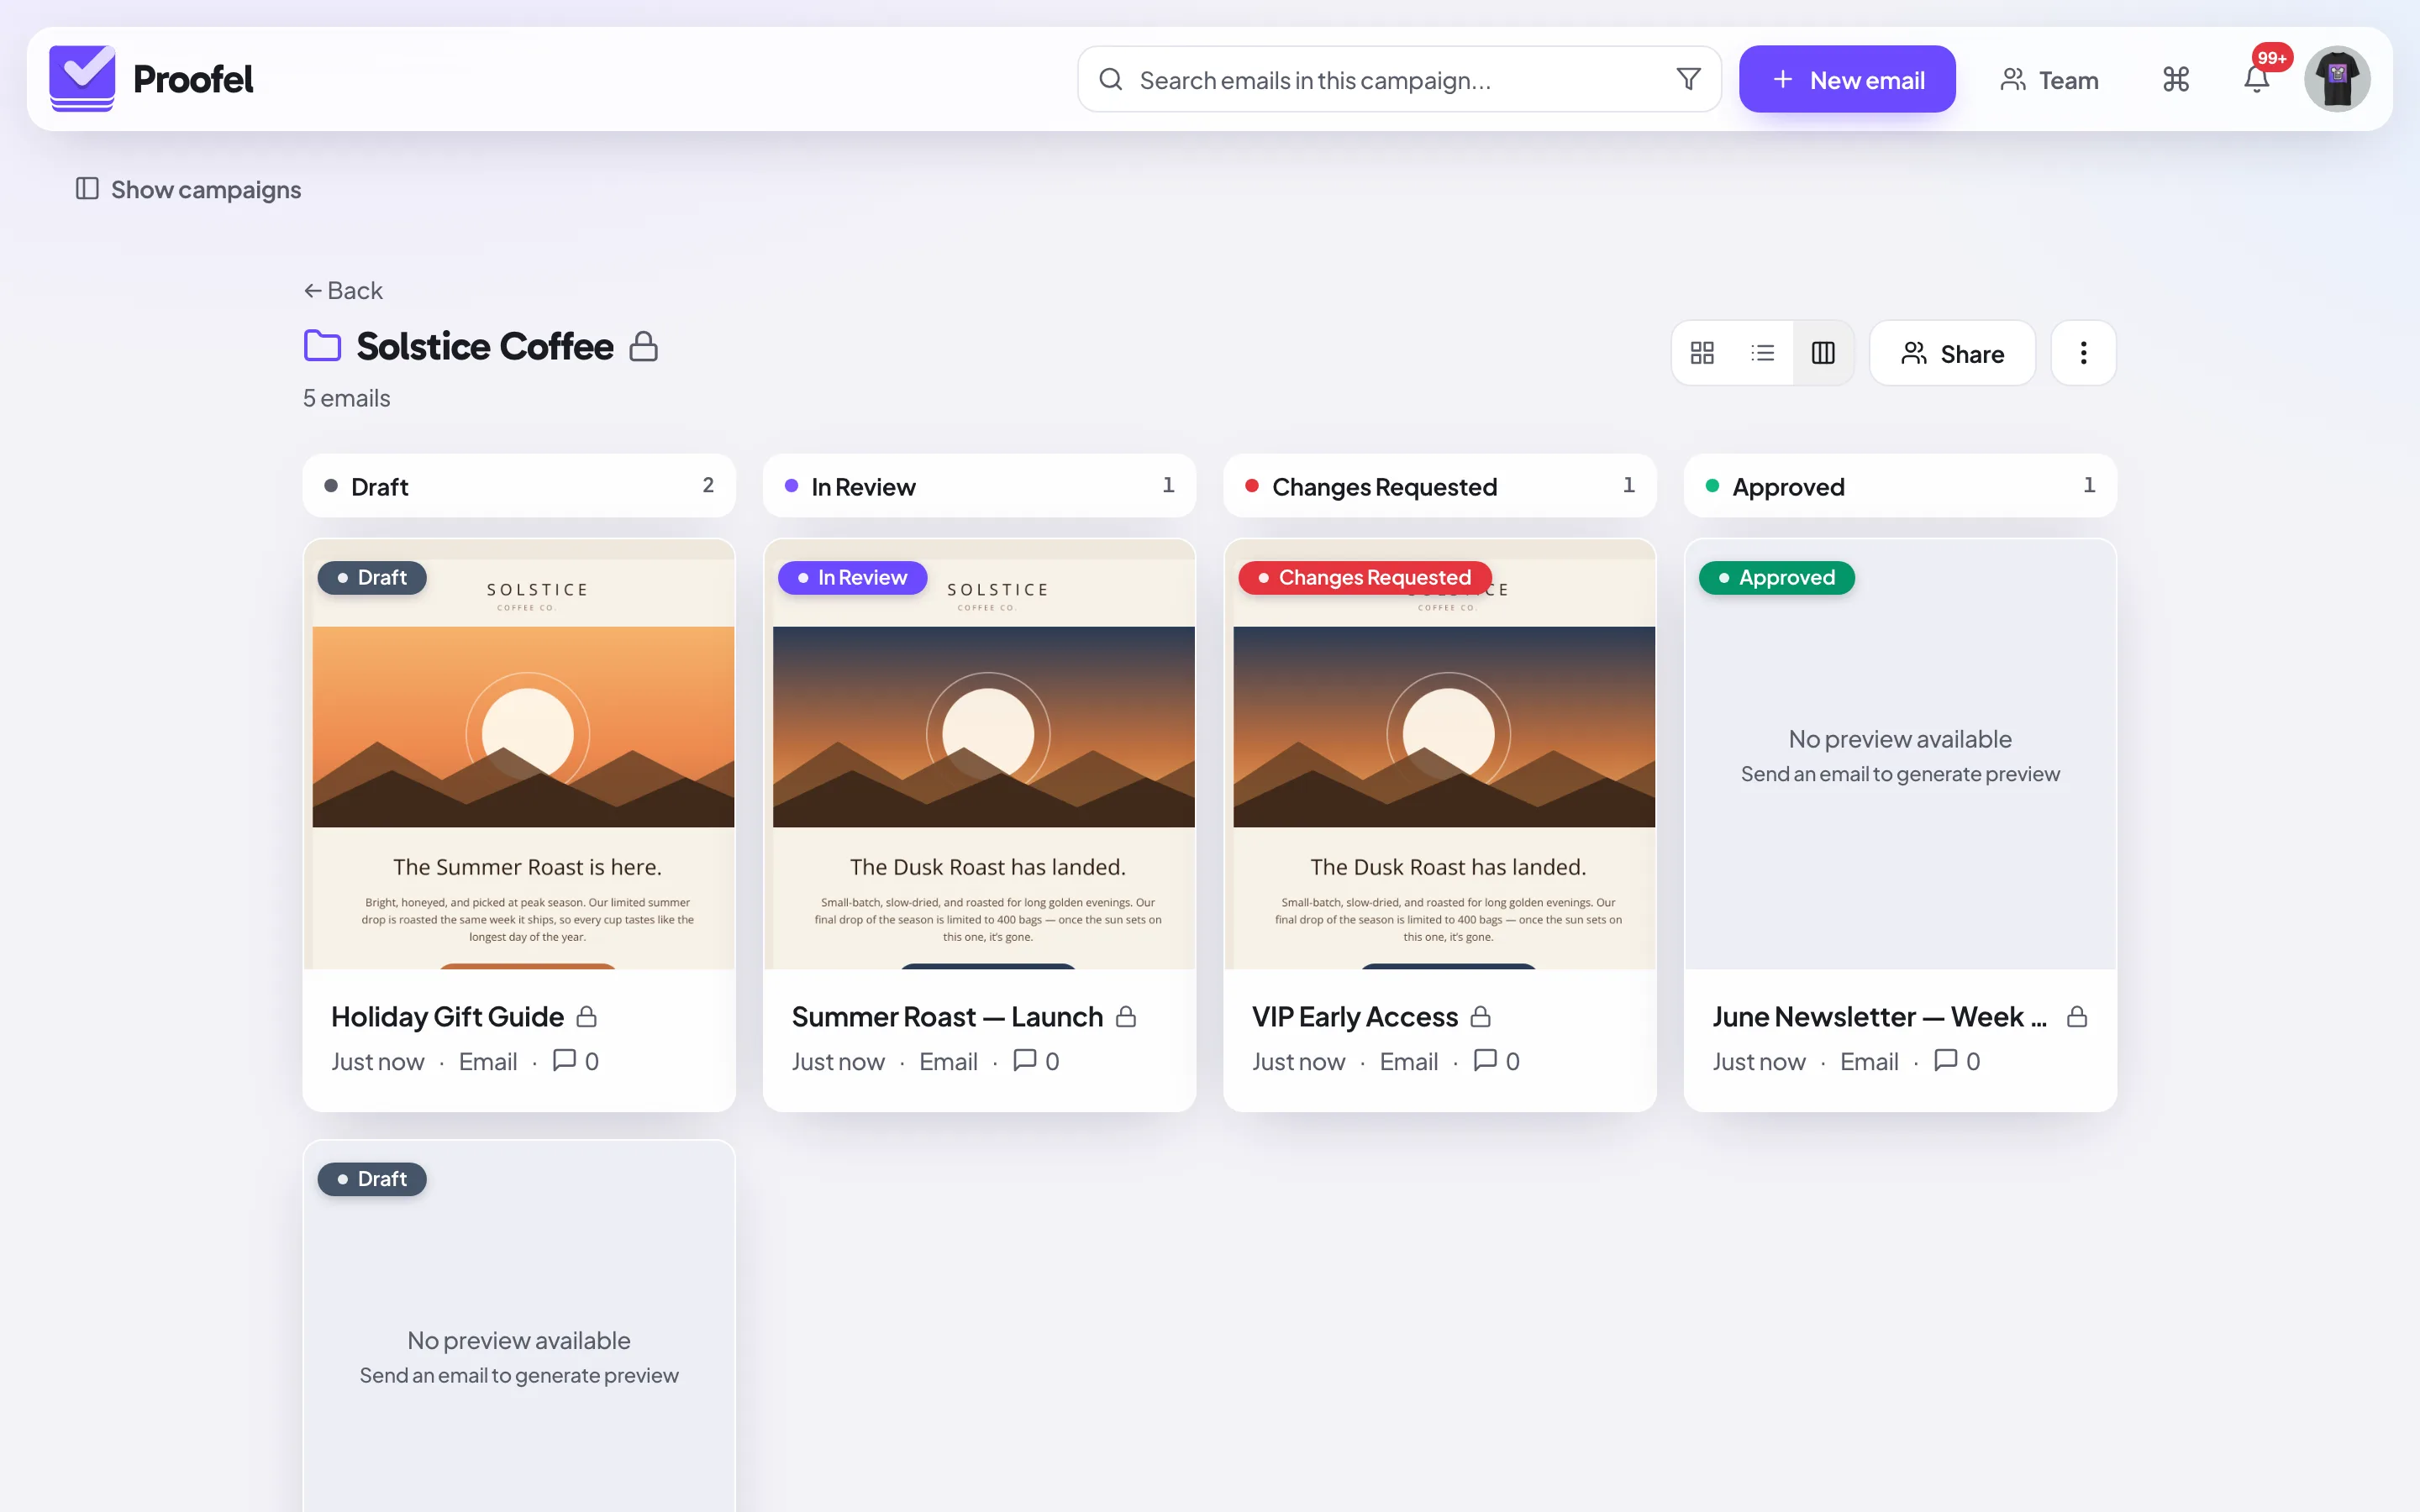This screenshot has height=1512, width=2420.
Task: Click the June Newsletter — Week title
Action: click(1880, 1017)
